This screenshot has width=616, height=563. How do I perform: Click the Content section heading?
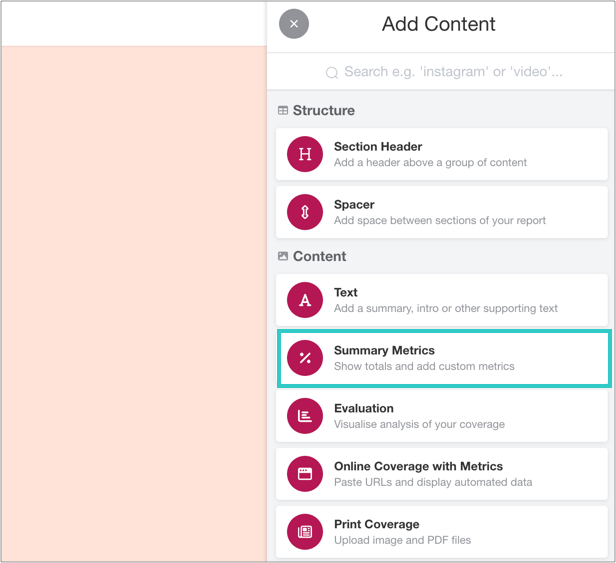[x=319, y=256]
